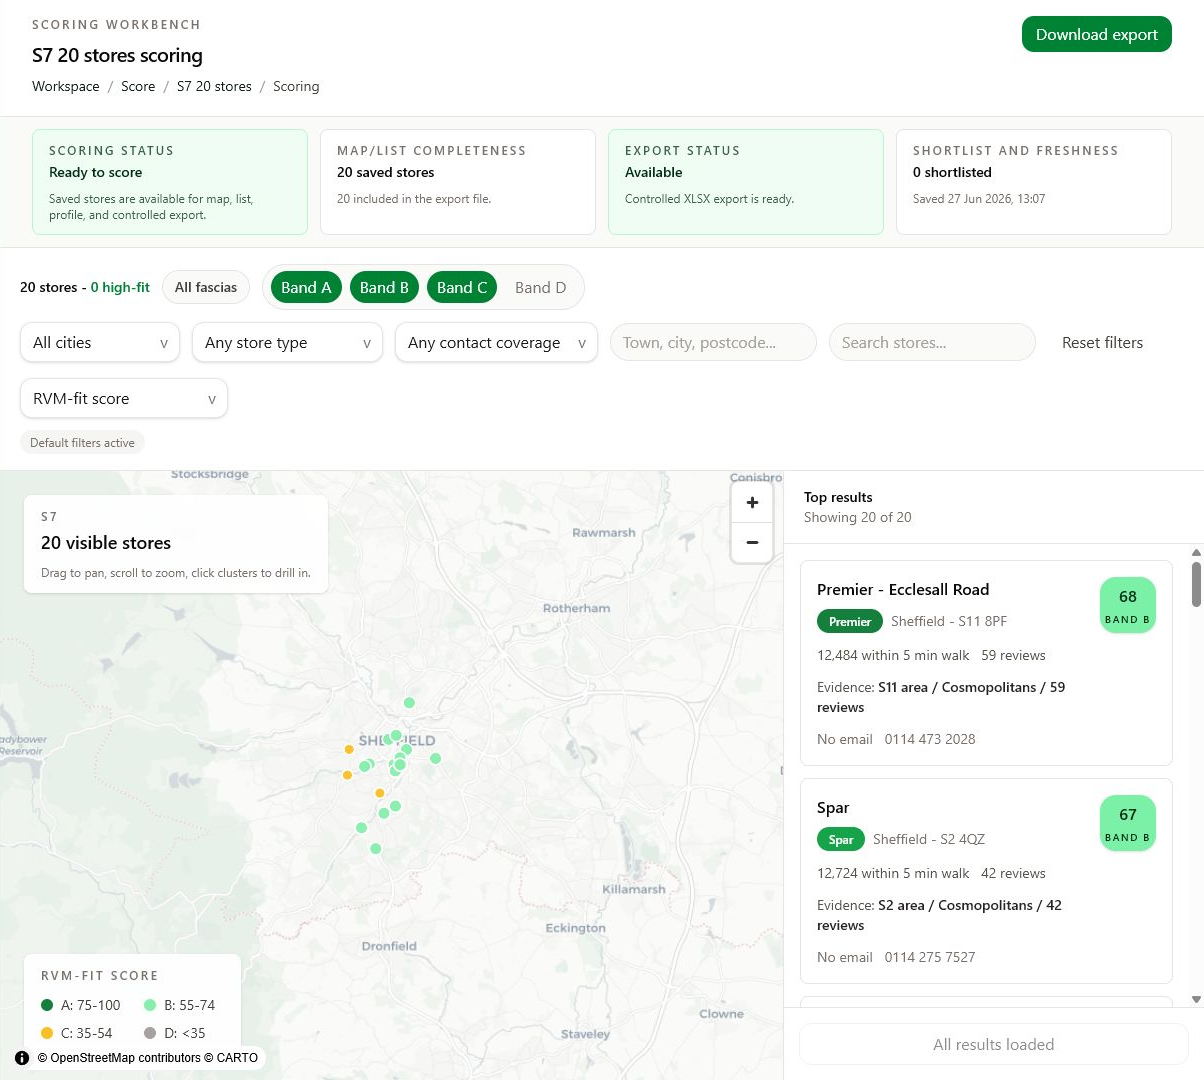This screenshot has height=1080, width=1204.
Task: Click the Showing 20 of 20 text
Action: click(x=858, y=518)
